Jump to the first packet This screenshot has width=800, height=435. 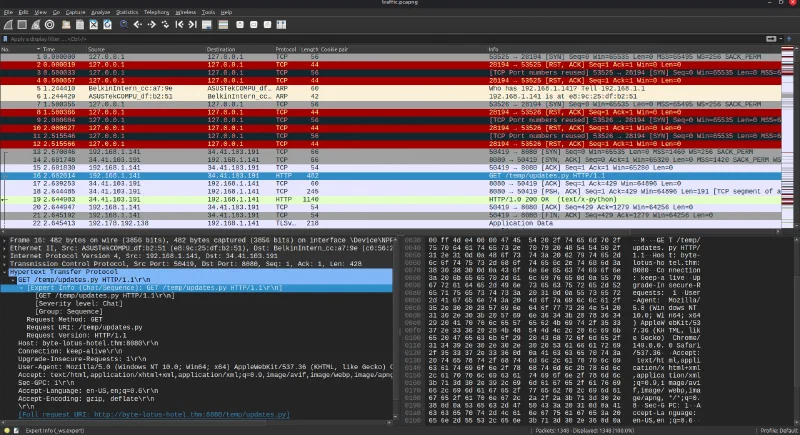point(179,24)
